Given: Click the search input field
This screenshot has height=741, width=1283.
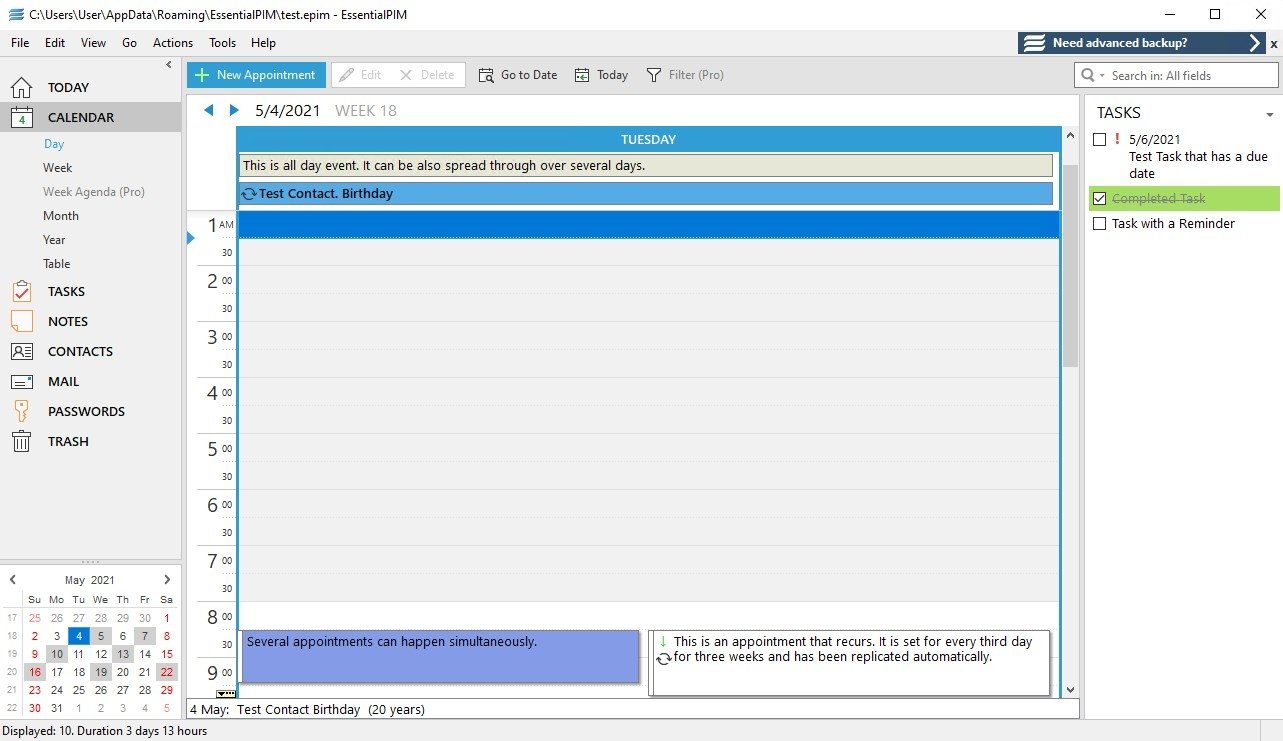Looking at the screenshot, I should pos(1192,76).
